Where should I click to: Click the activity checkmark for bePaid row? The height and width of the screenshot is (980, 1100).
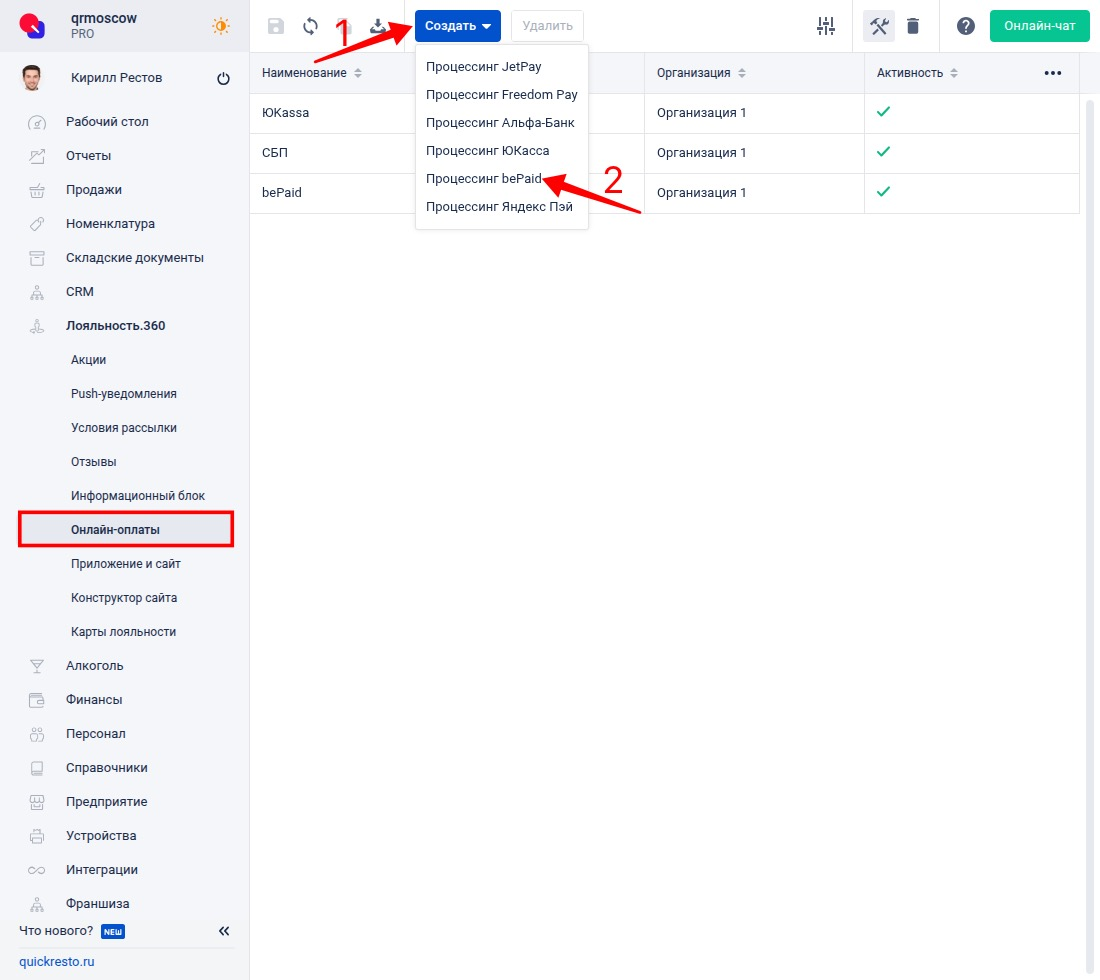click(x=883, y=192)
